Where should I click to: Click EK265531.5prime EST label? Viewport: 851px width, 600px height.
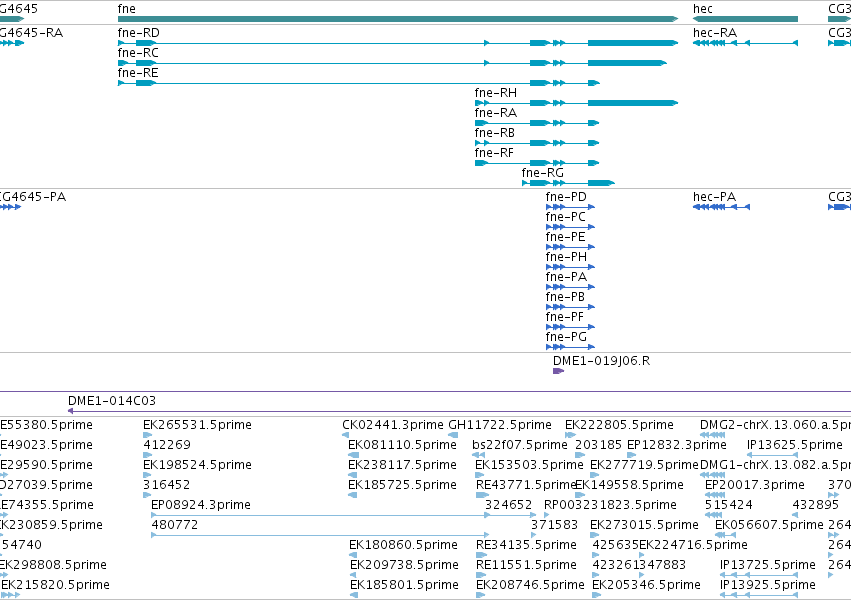(199, 425)
